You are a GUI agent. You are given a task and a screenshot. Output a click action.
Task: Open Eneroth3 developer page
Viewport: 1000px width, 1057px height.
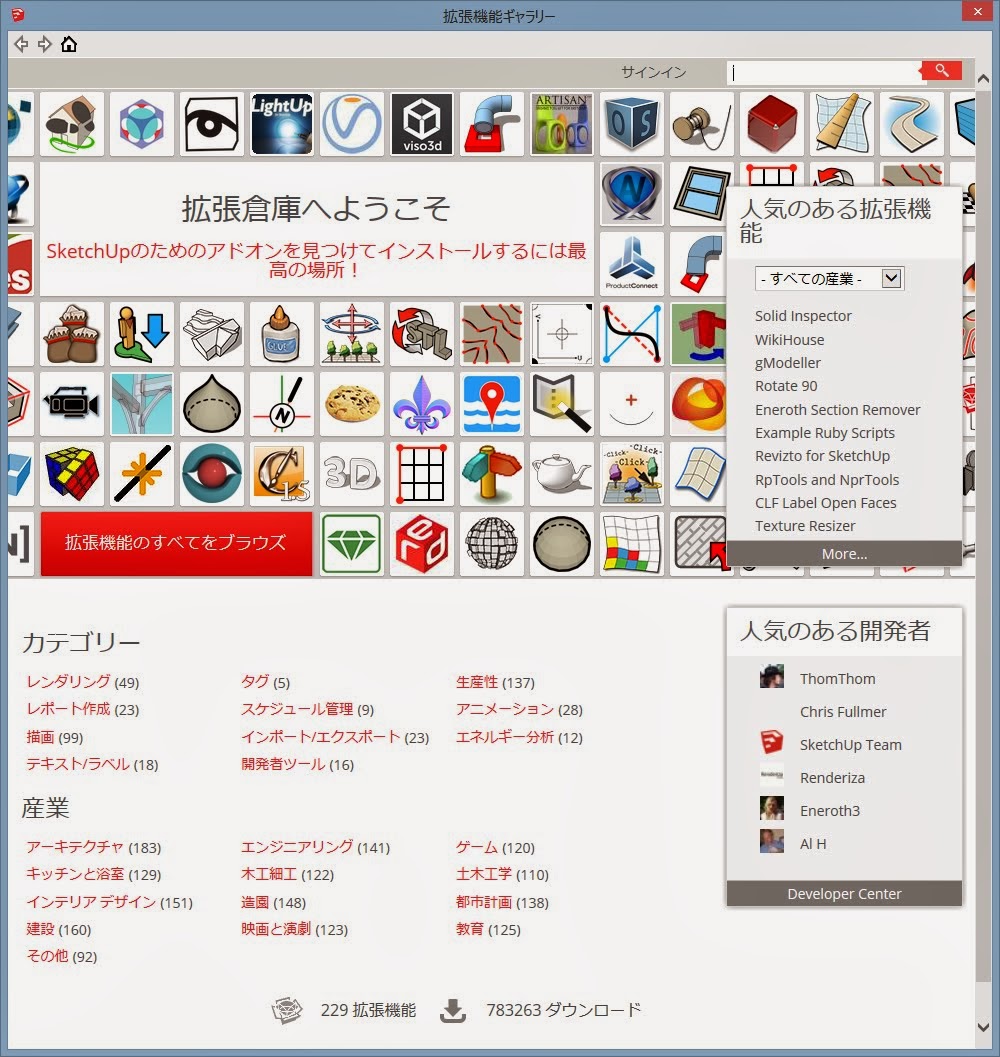[829, 811]
